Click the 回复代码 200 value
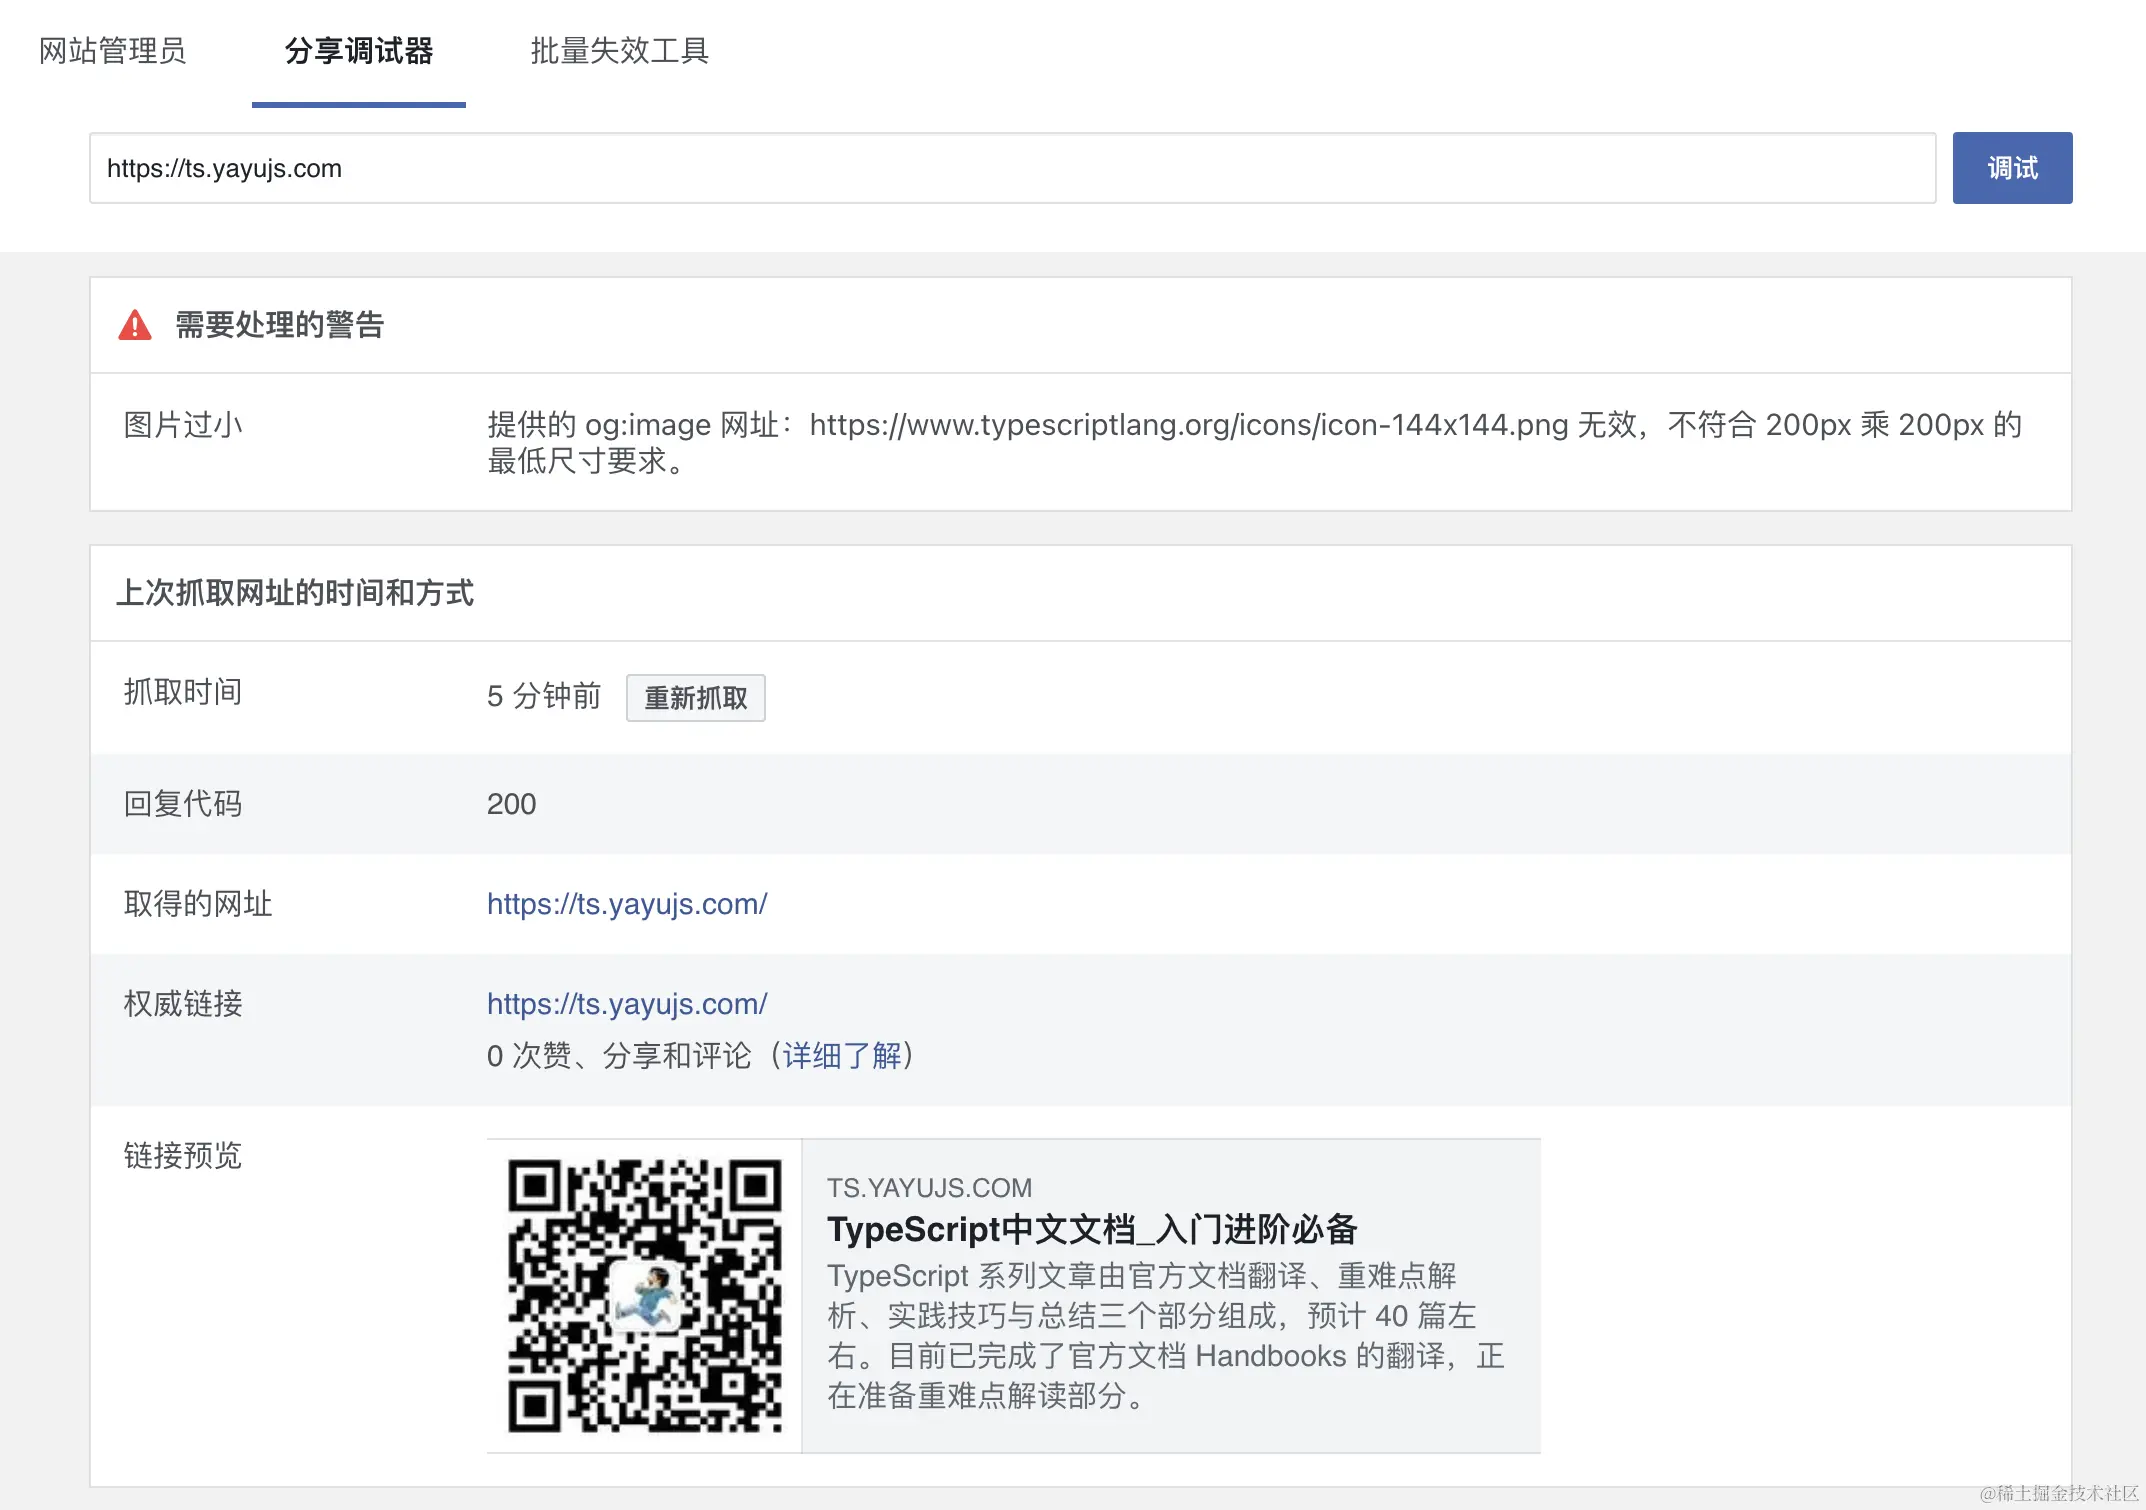 (x=511, y=804)
